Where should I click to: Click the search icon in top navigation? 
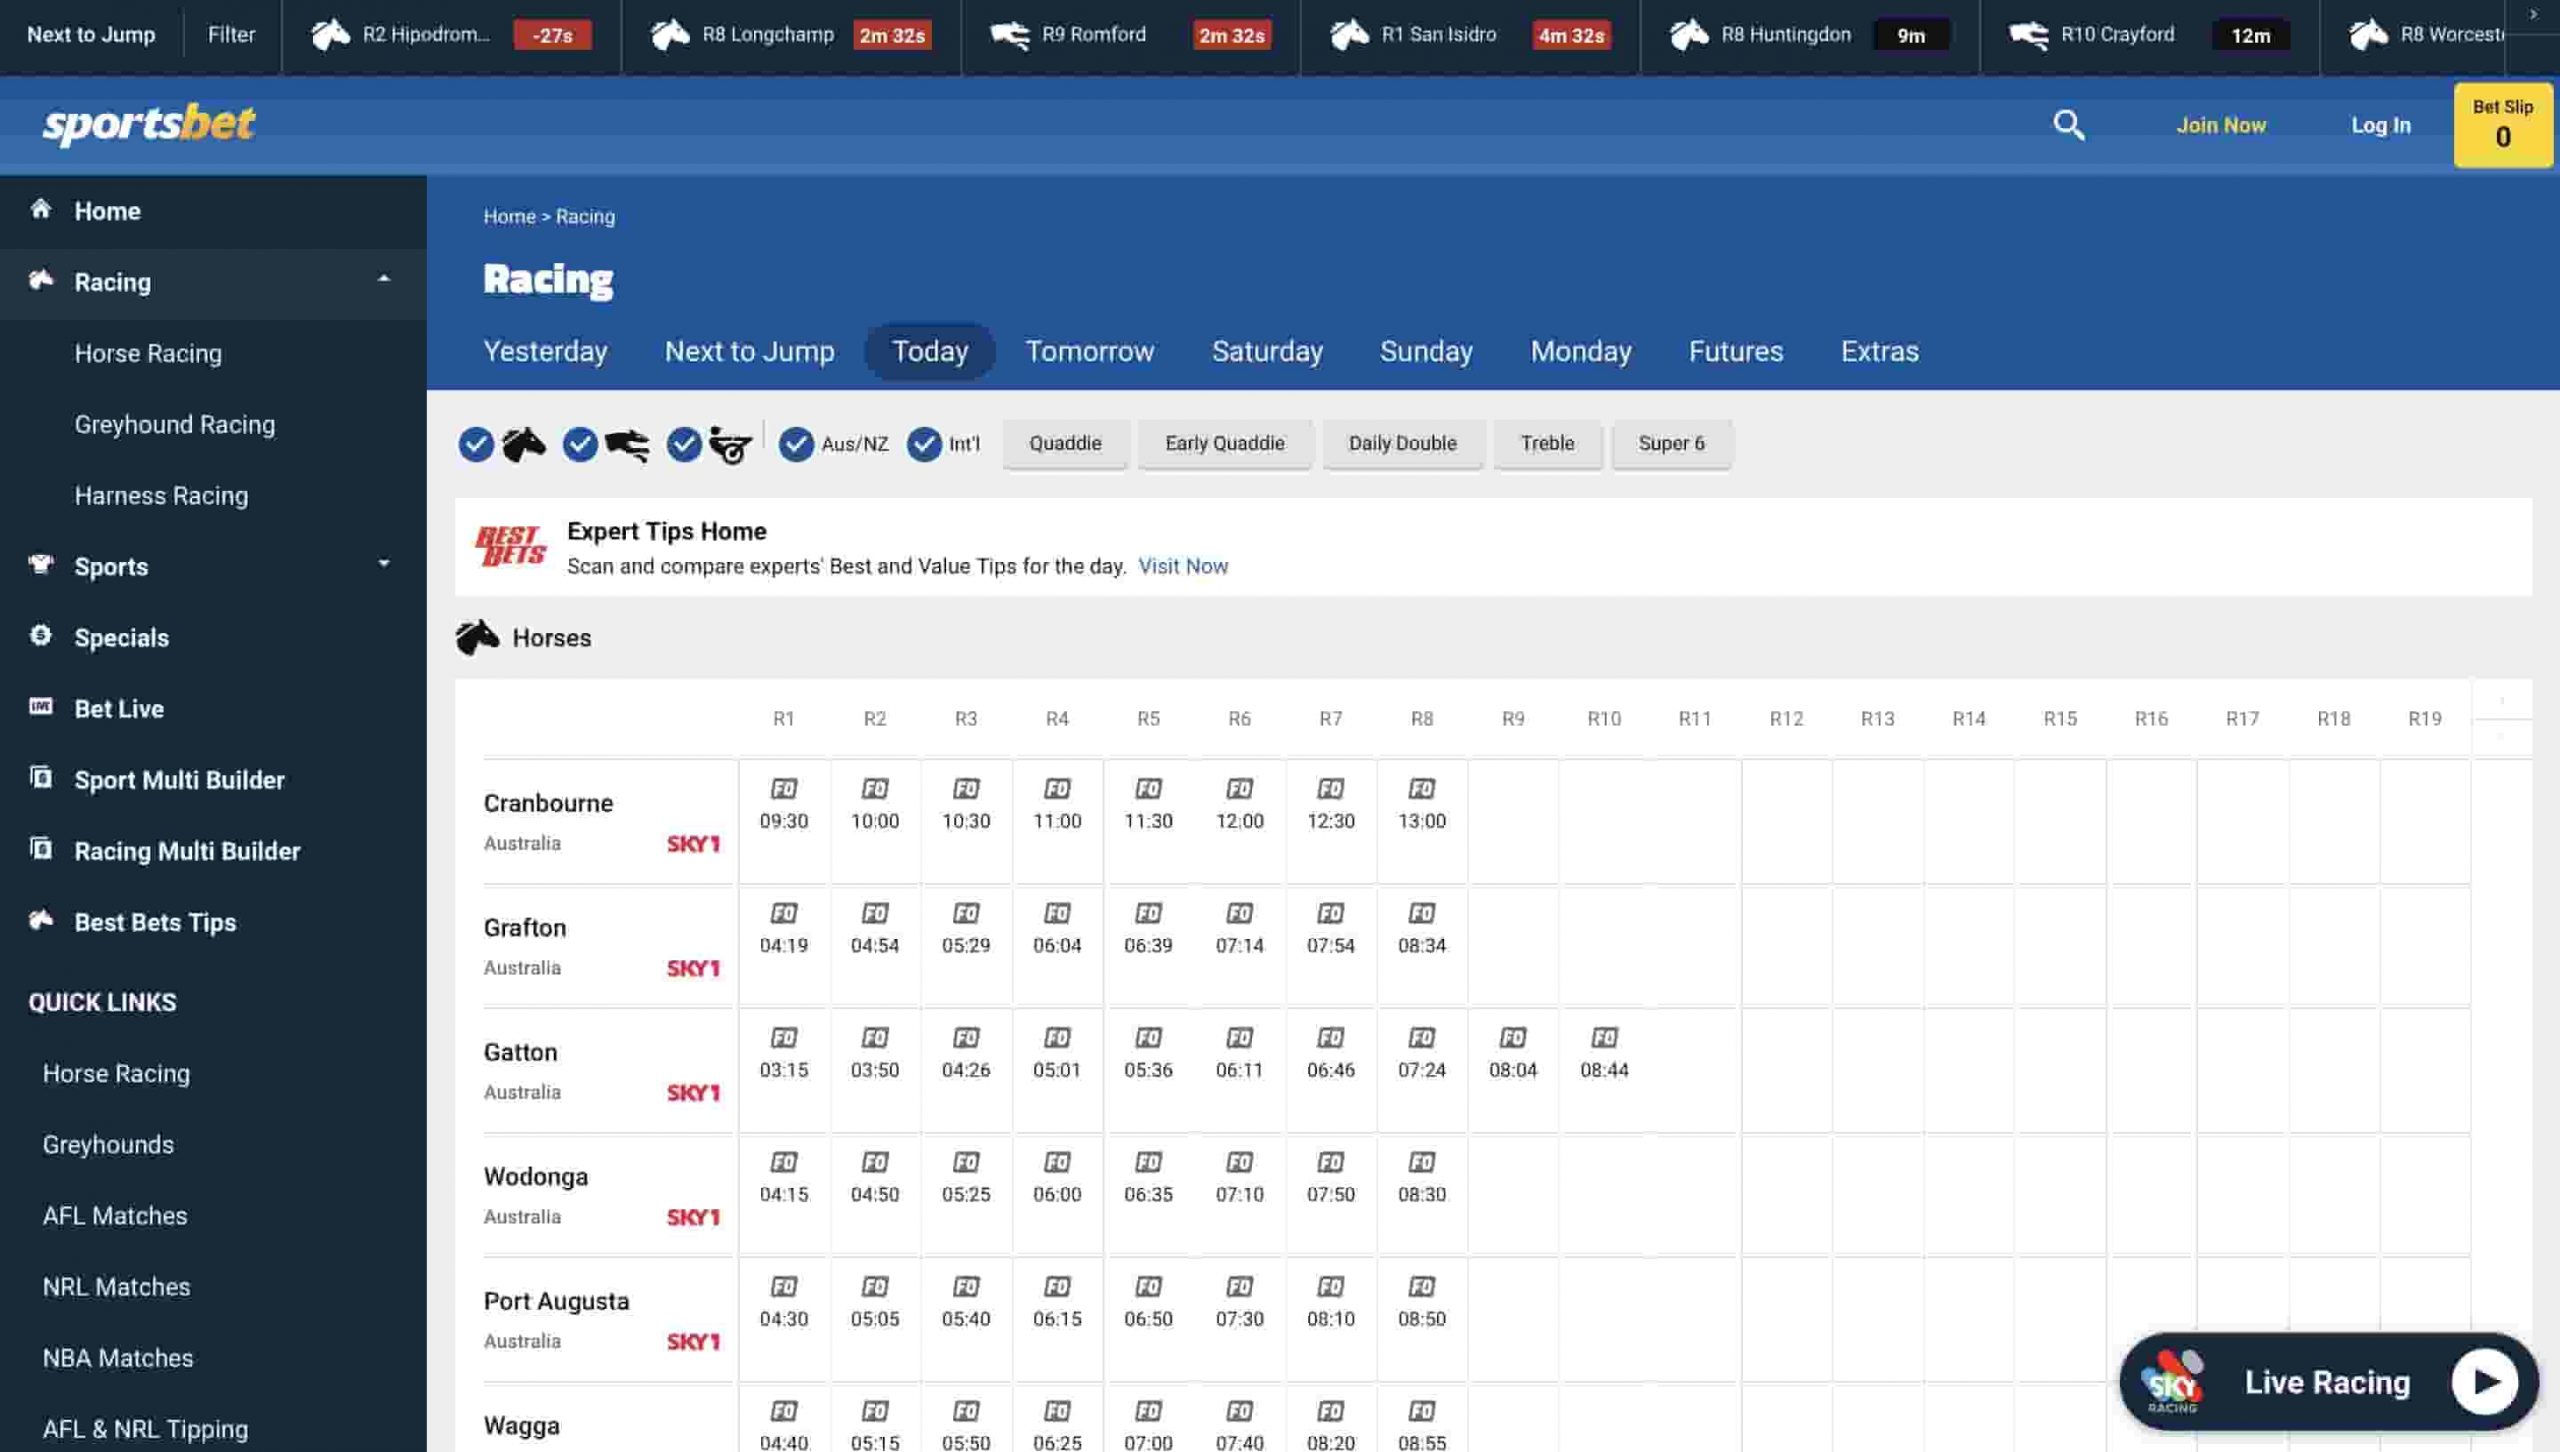(x=2068, y=125)
